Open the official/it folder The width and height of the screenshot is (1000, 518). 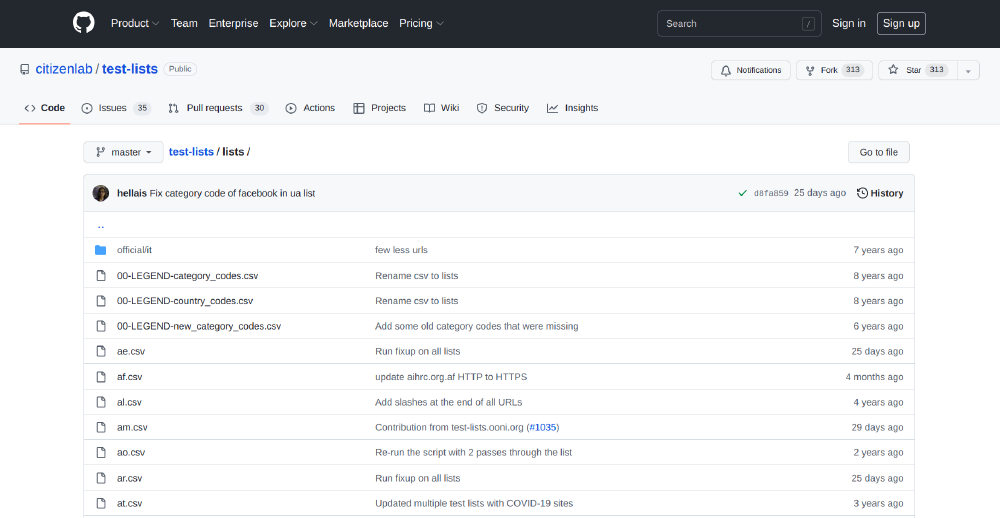tap(134, 250)
